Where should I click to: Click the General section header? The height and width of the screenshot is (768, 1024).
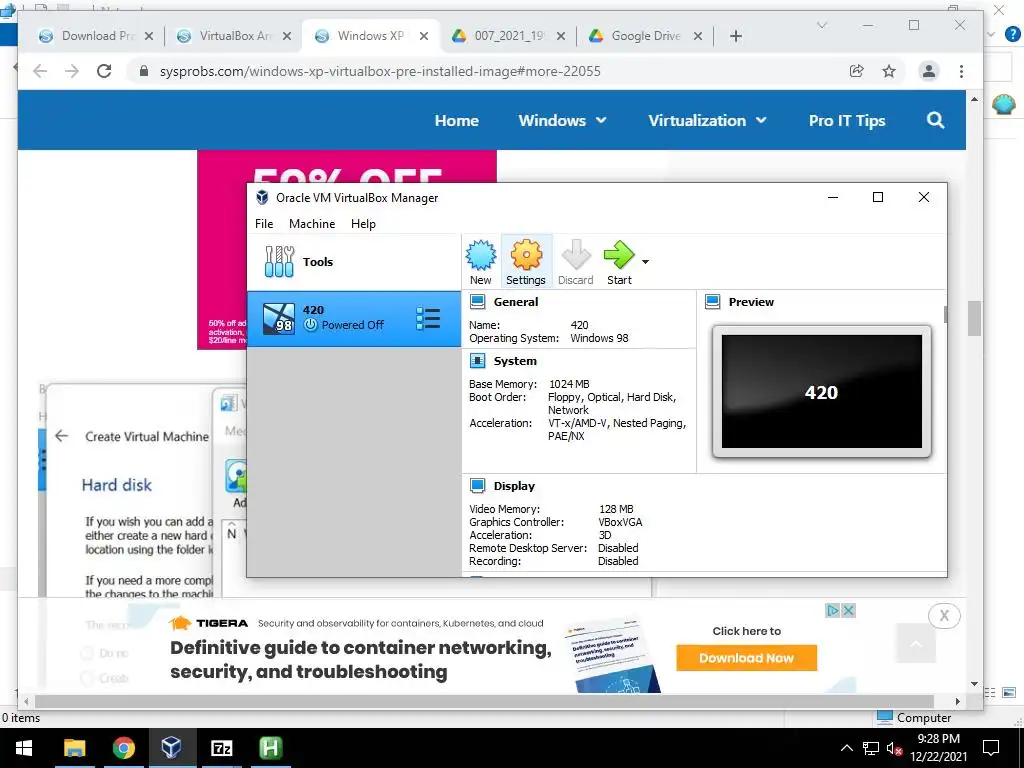[x=516, y=302]
